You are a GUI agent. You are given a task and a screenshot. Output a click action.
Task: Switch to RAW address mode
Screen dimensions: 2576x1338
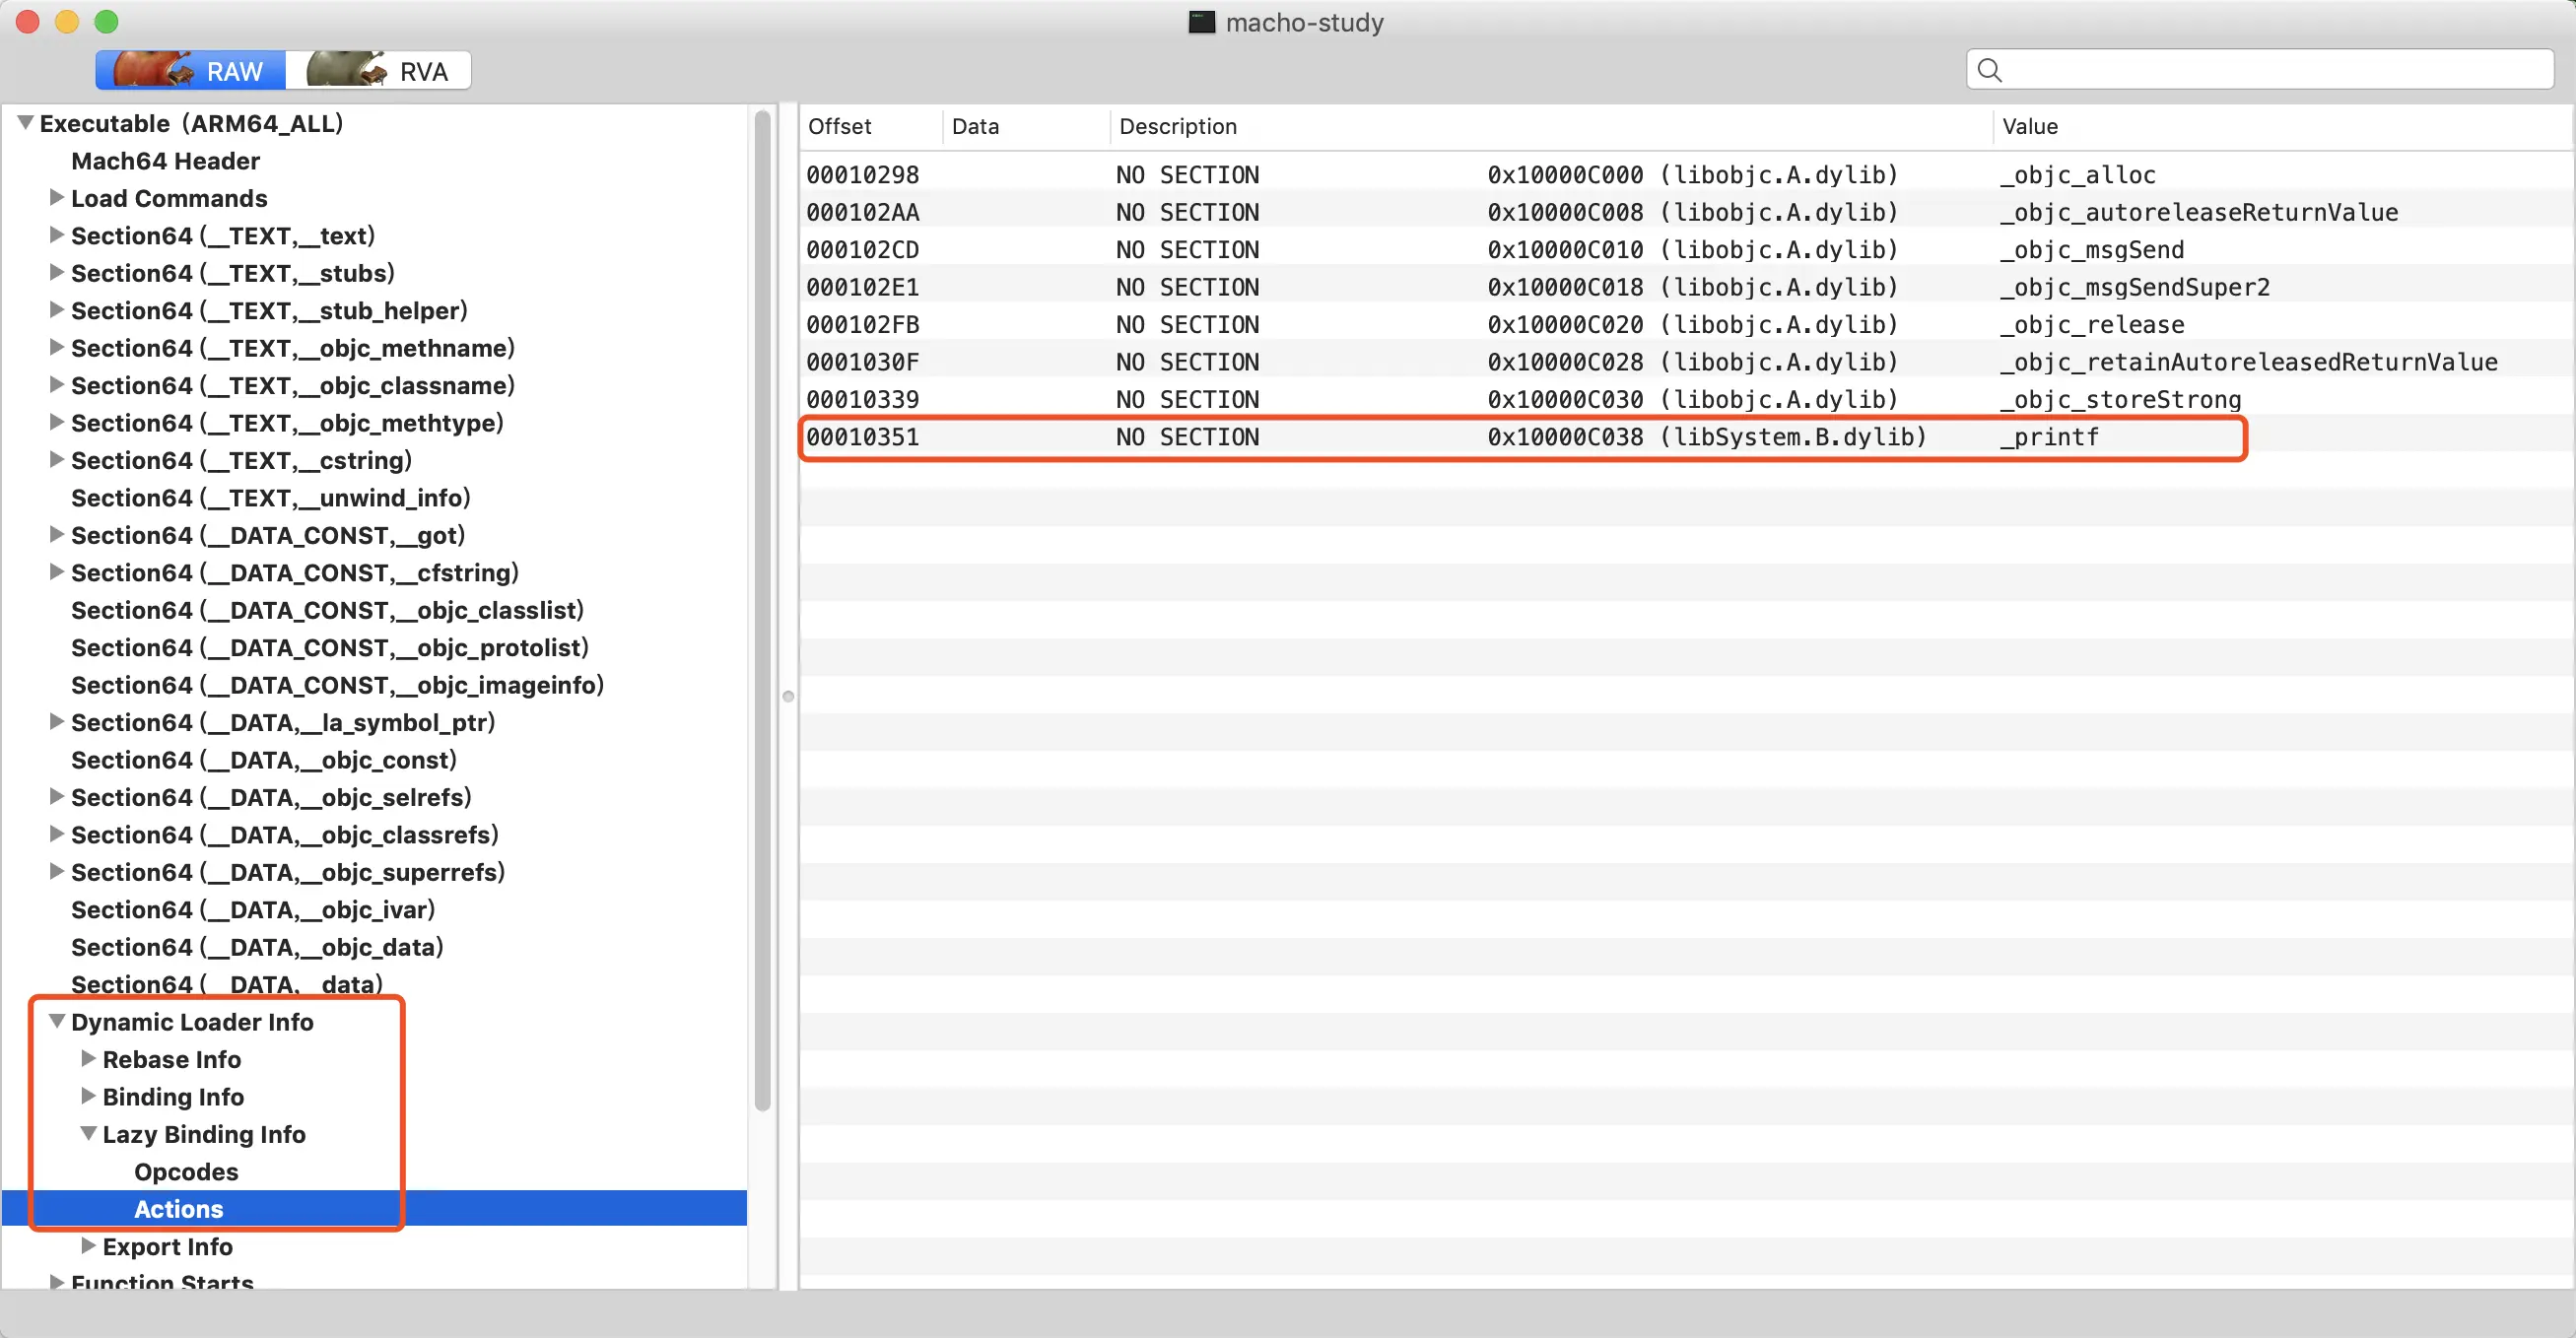pyautogui.click(x=191, y=71)
